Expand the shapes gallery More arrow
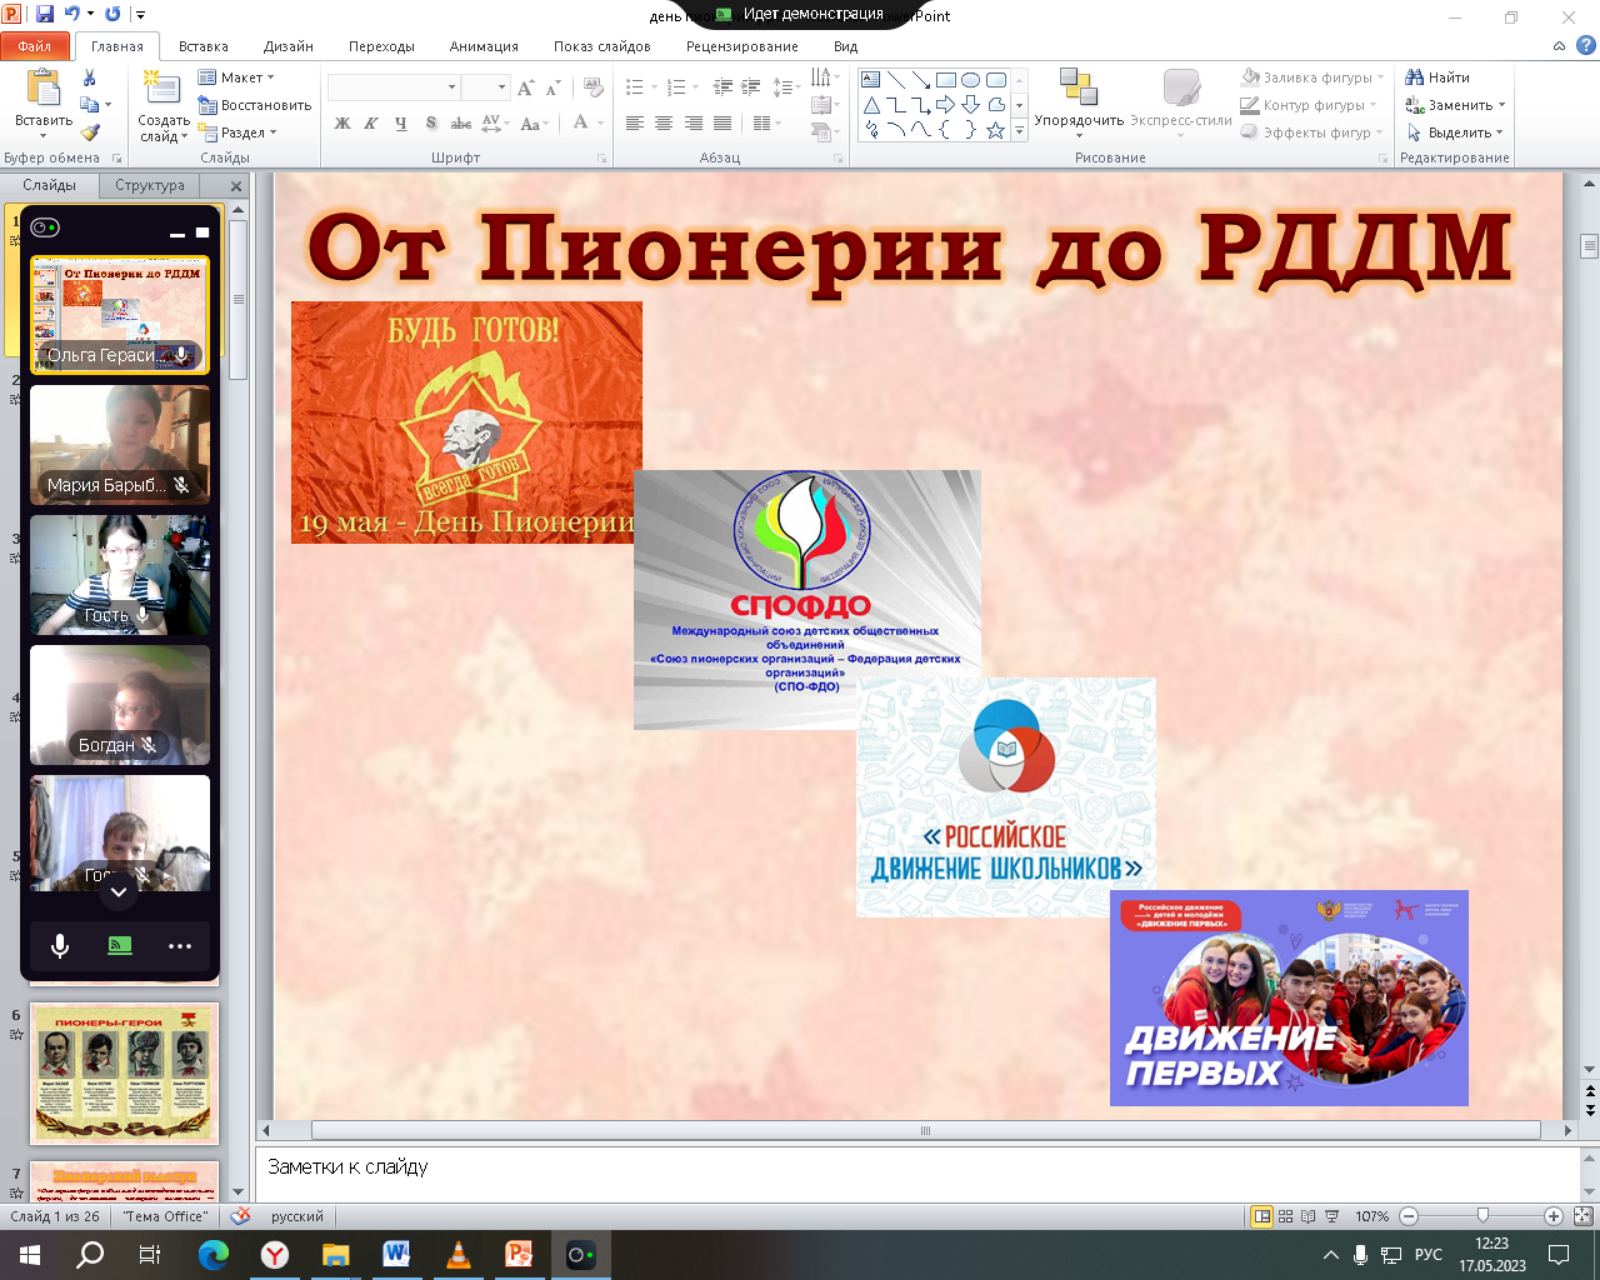This screenshot has height=1280, width=1600. click(1019, 130)
